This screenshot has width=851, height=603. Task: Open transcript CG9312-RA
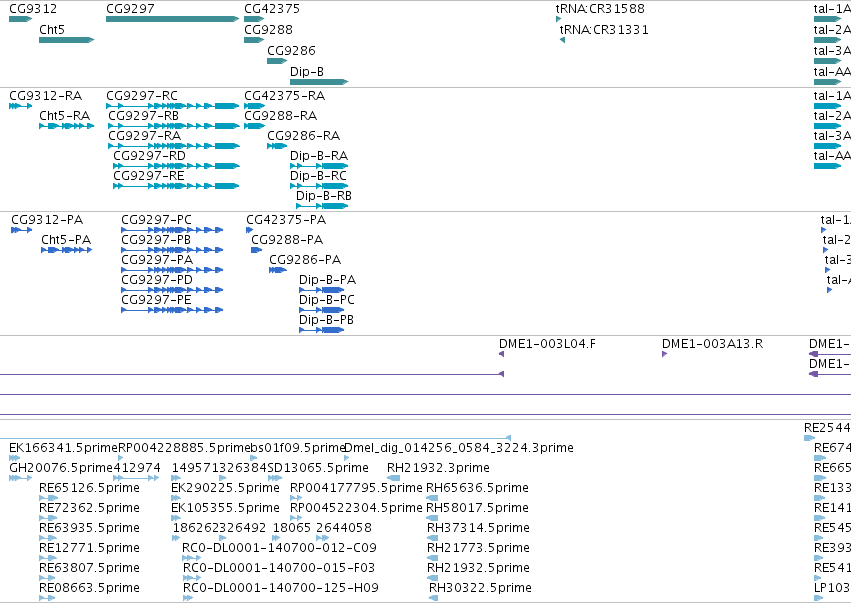(46, 96)
